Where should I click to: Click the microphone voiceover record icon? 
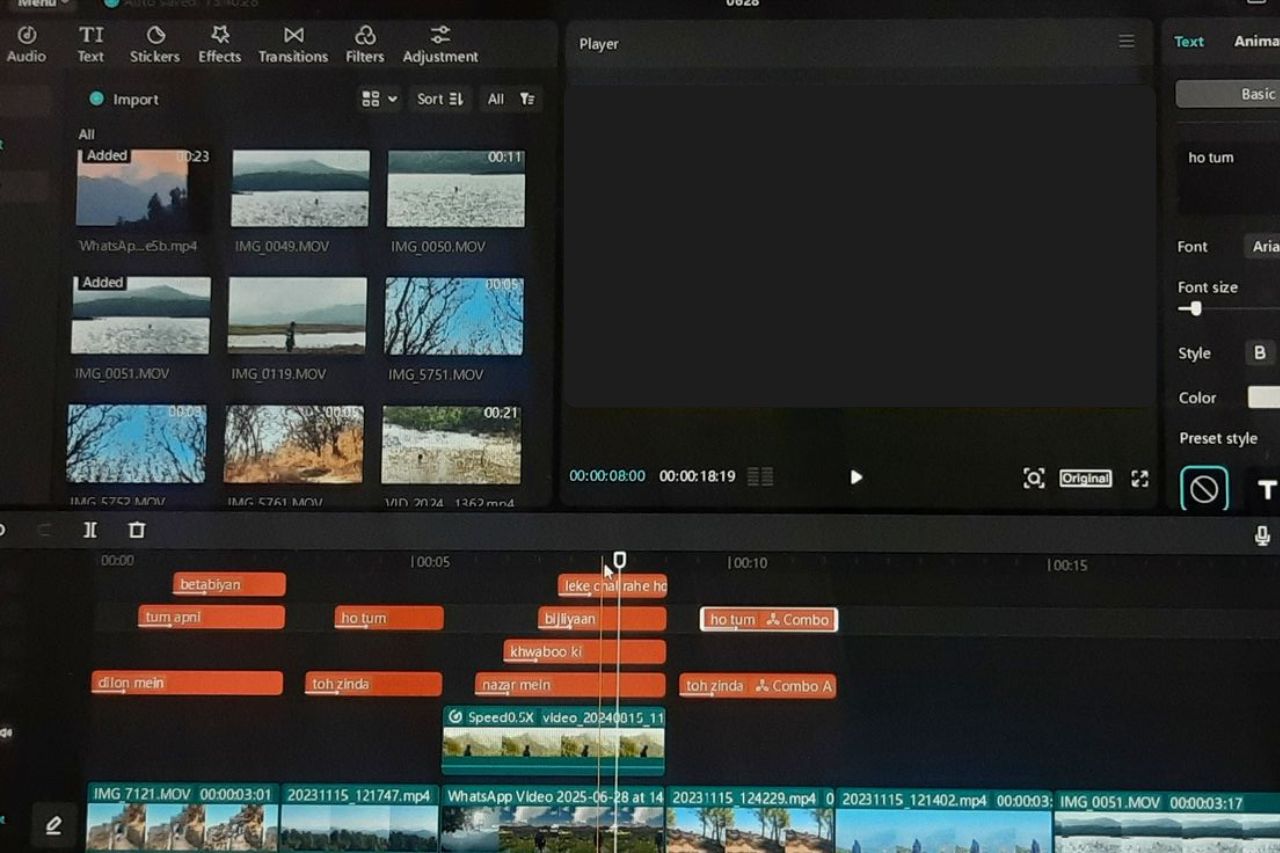1262,536
